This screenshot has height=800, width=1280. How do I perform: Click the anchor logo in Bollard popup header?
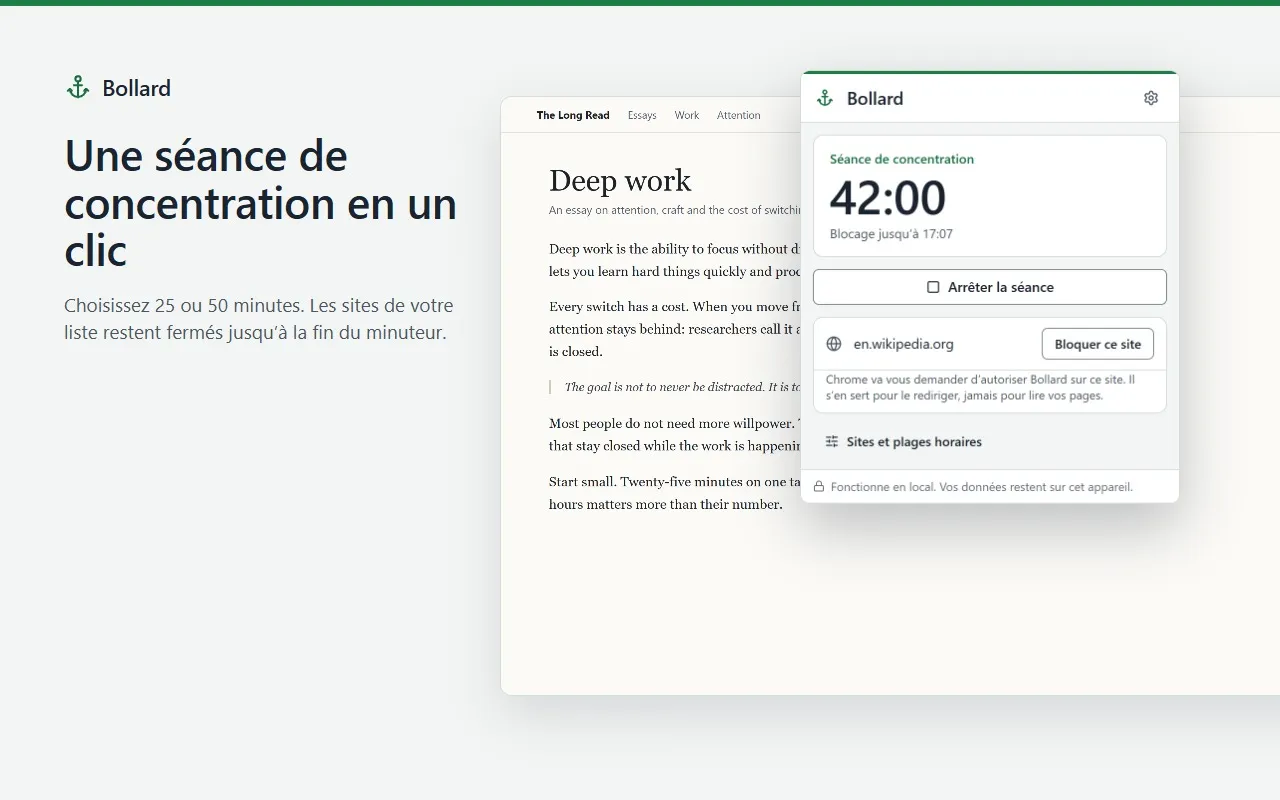coord(825,98)
